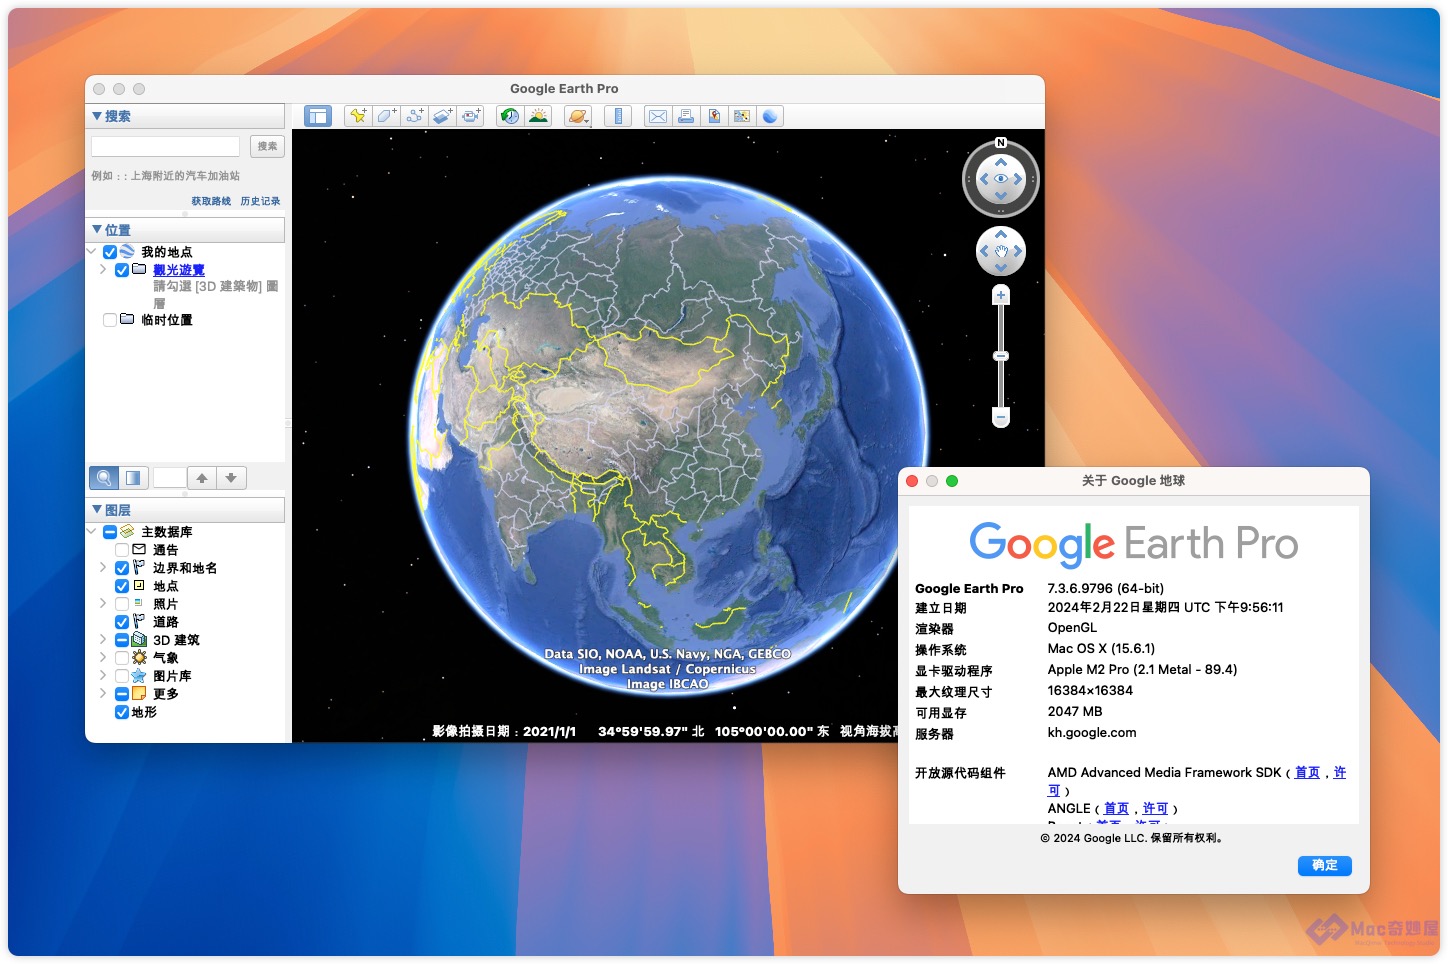Uncheck the 我的地点 checkbox
This screenshot has width=1448, height=964.
tap(110, 252)
